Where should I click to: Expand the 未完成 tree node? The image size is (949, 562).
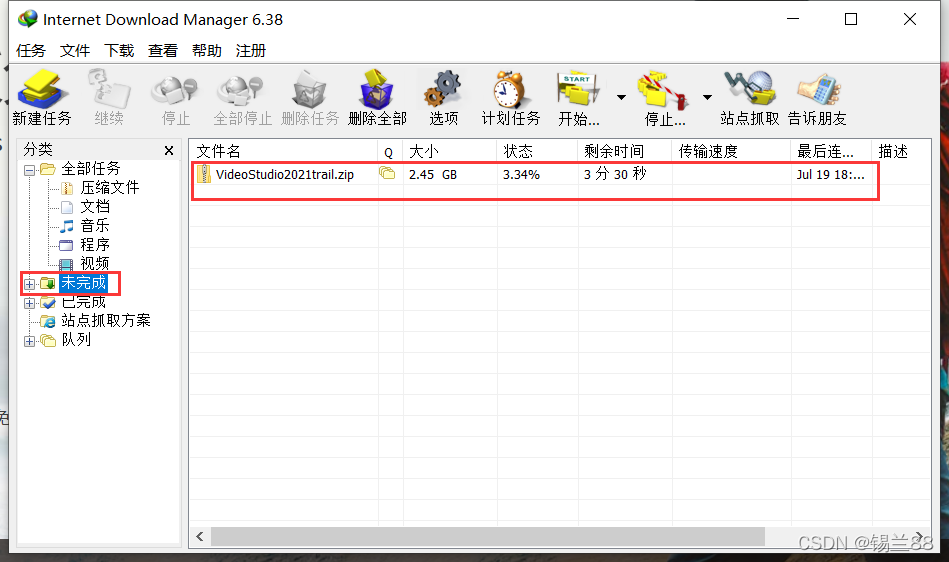[29, 284]
